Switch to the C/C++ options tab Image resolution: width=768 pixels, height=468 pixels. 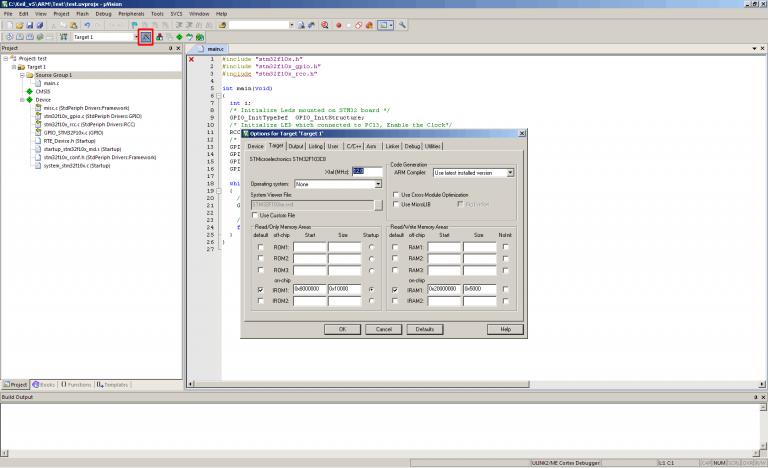click(352, 146)
